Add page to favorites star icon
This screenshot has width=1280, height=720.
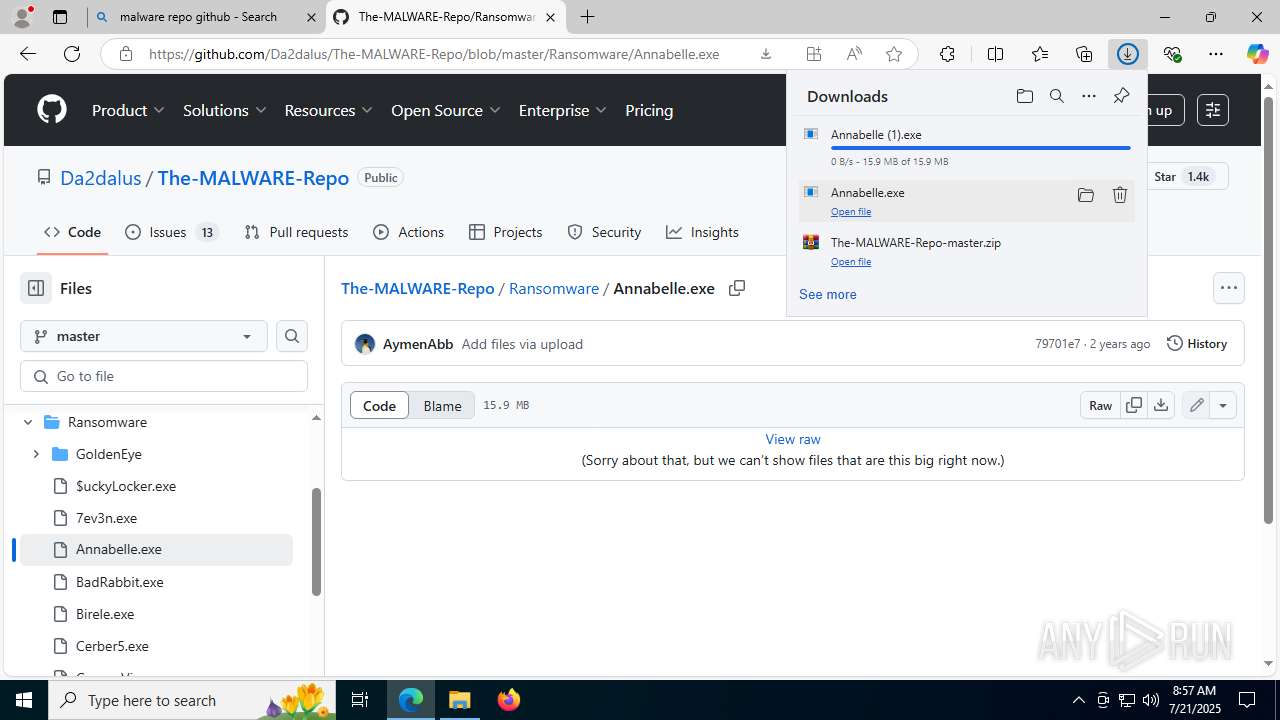[x=894, y=54]
